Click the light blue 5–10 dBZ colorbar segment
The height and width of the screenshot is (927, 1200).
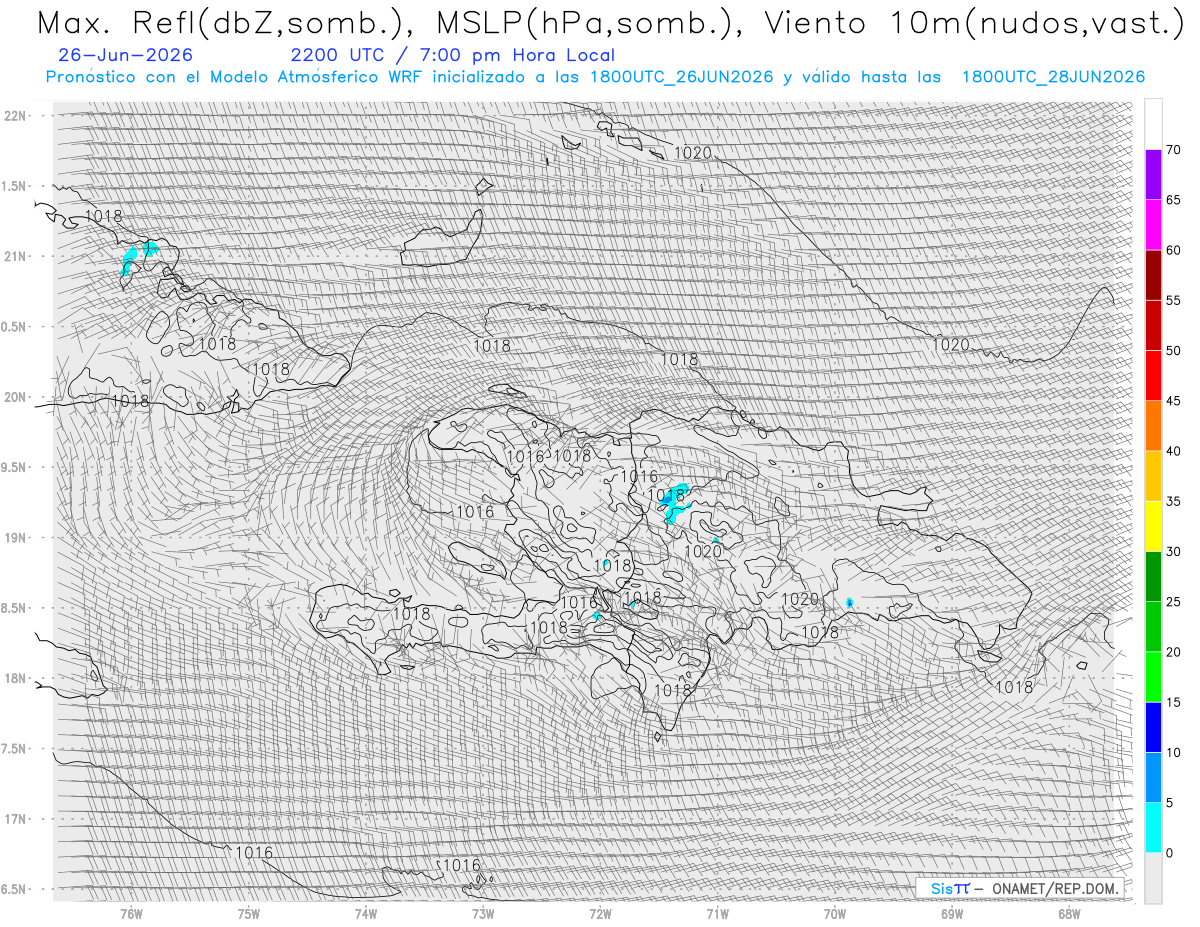click(x=1153, y=777)
